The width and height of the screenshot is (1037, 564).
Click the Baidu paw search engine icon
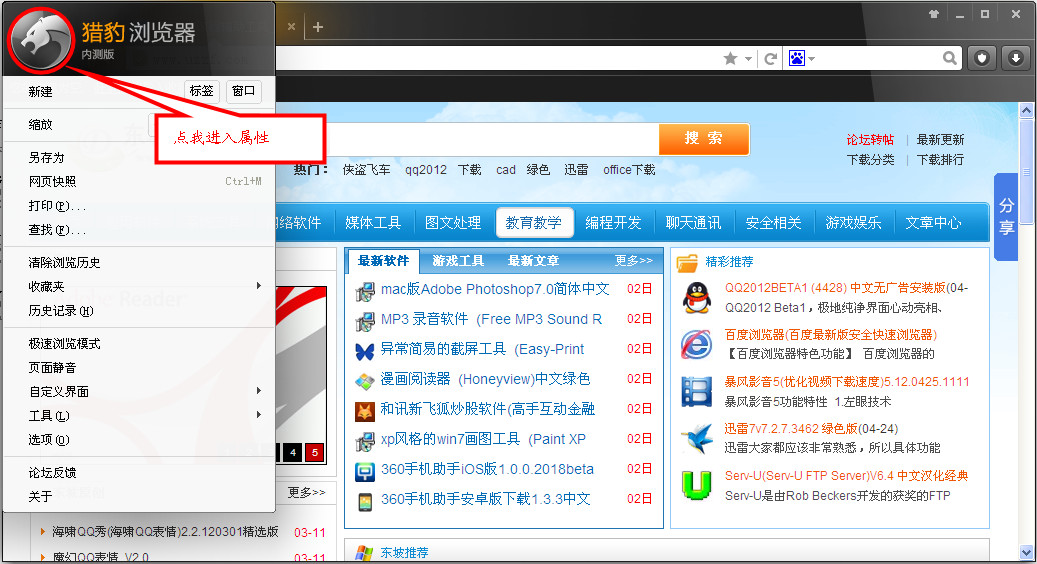(796, 58)
